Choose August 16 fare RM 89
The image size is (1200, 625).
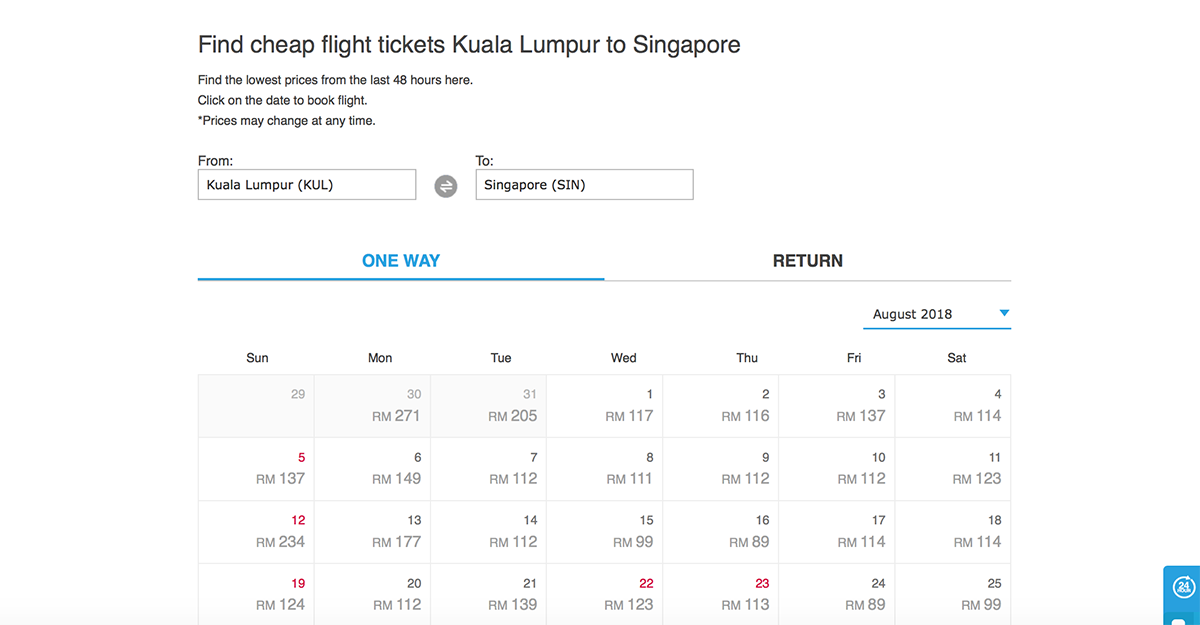[x=721, y=532]
